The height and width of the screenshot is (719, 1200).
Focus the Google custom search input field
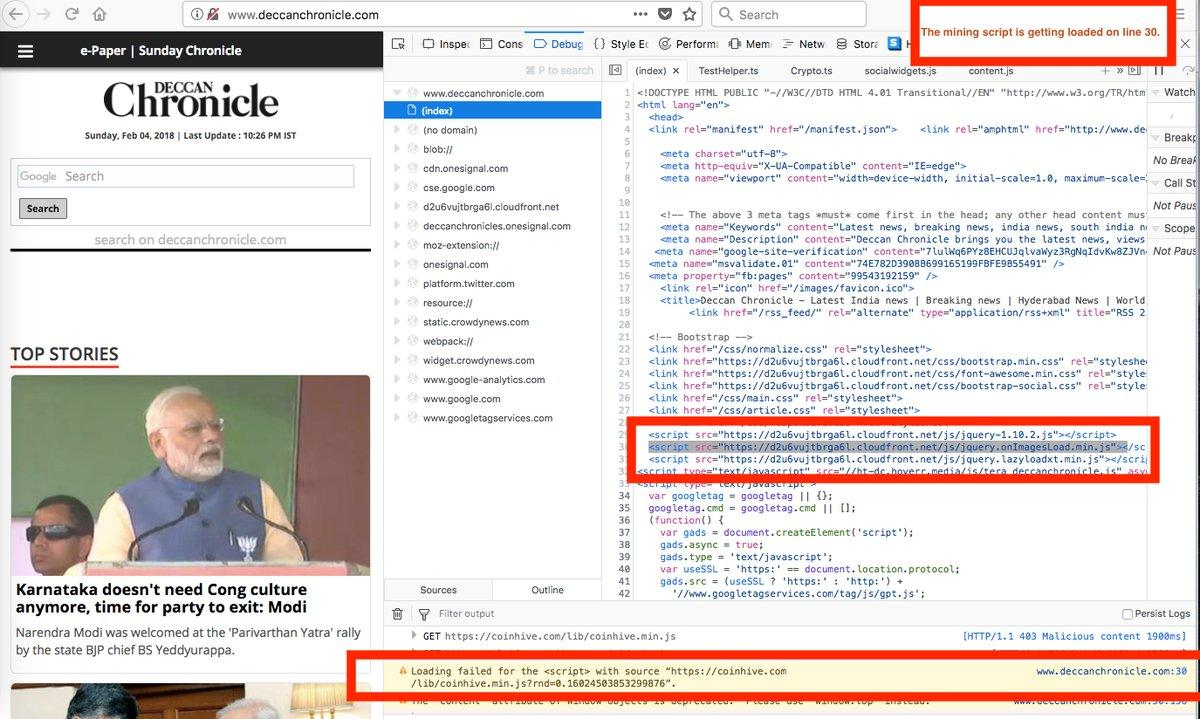pos(186,176)
